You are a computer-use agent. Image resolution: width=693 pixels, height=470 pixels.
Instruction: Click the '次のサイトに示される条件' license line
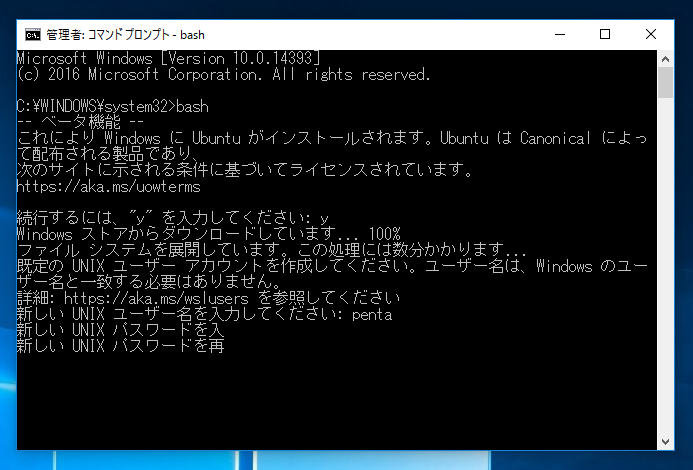(x=245, y=170)
